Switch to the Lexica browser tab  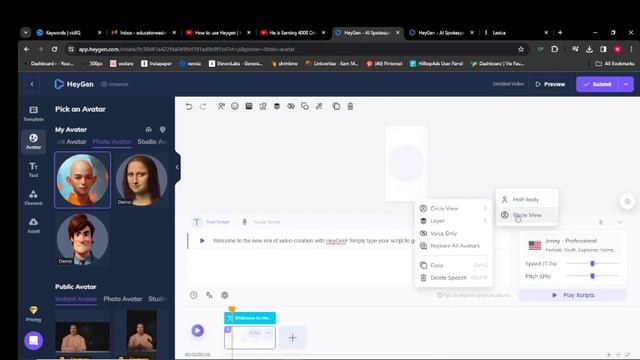[x=516, y=33]
